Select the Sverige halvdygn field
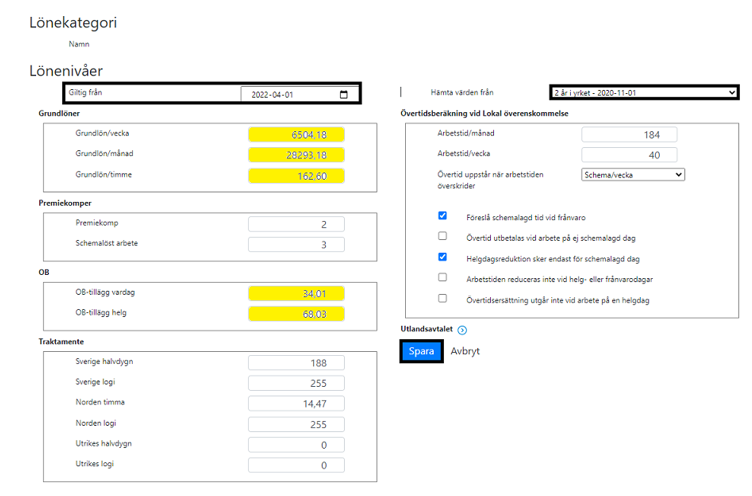 pyautogui.click(x=296, y=363)
